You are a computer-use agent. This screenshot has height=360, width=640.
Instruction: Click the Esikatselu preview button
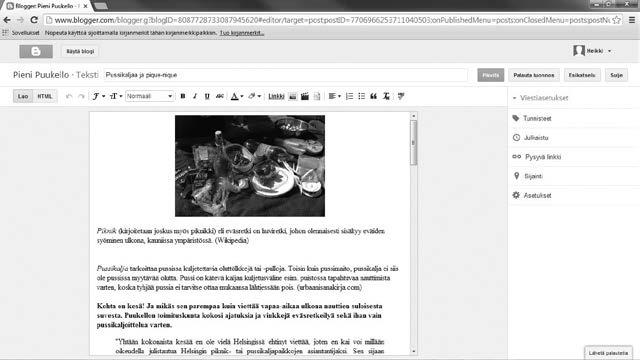[x=582, y=75]
